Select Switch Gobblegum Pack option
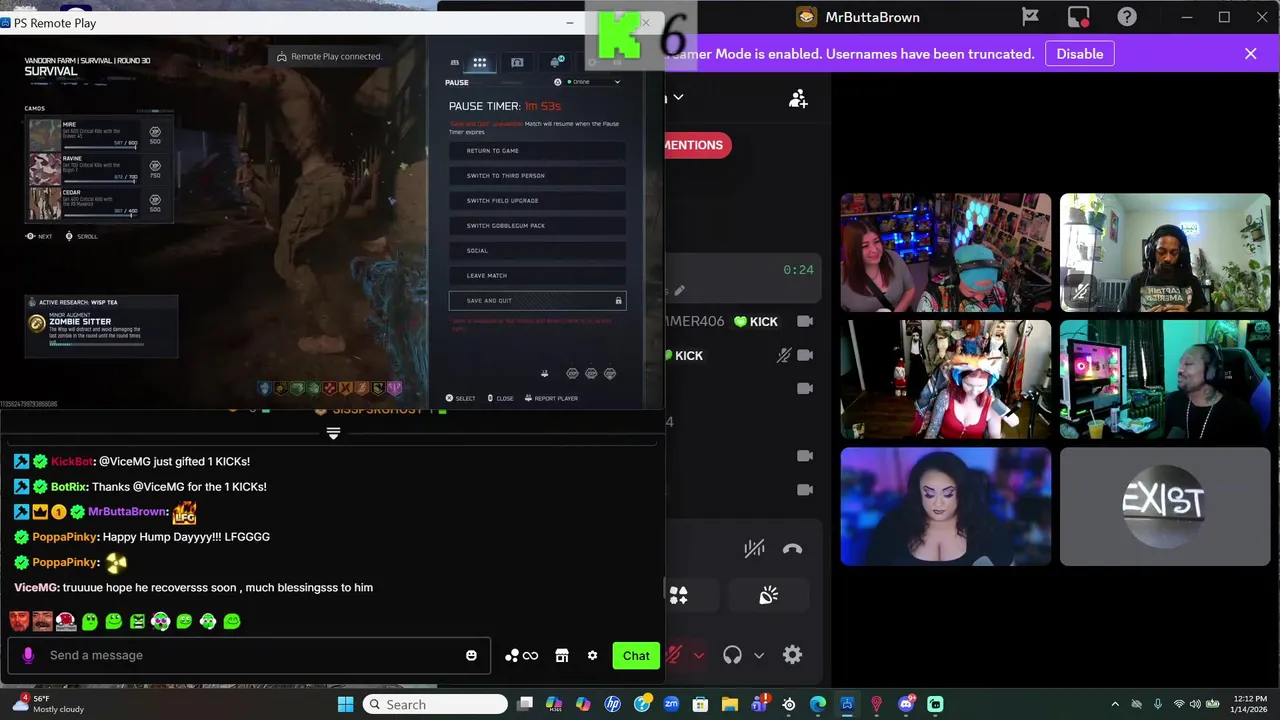1280x720 pixels. pyautogui.click(x=537, y=226)
